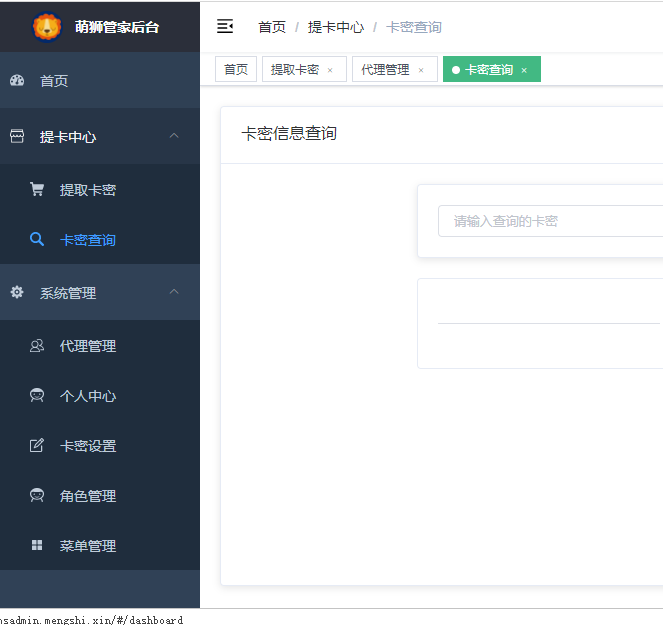
Task: Open 个人中心 in the sidebar
Action: (88, 396)
